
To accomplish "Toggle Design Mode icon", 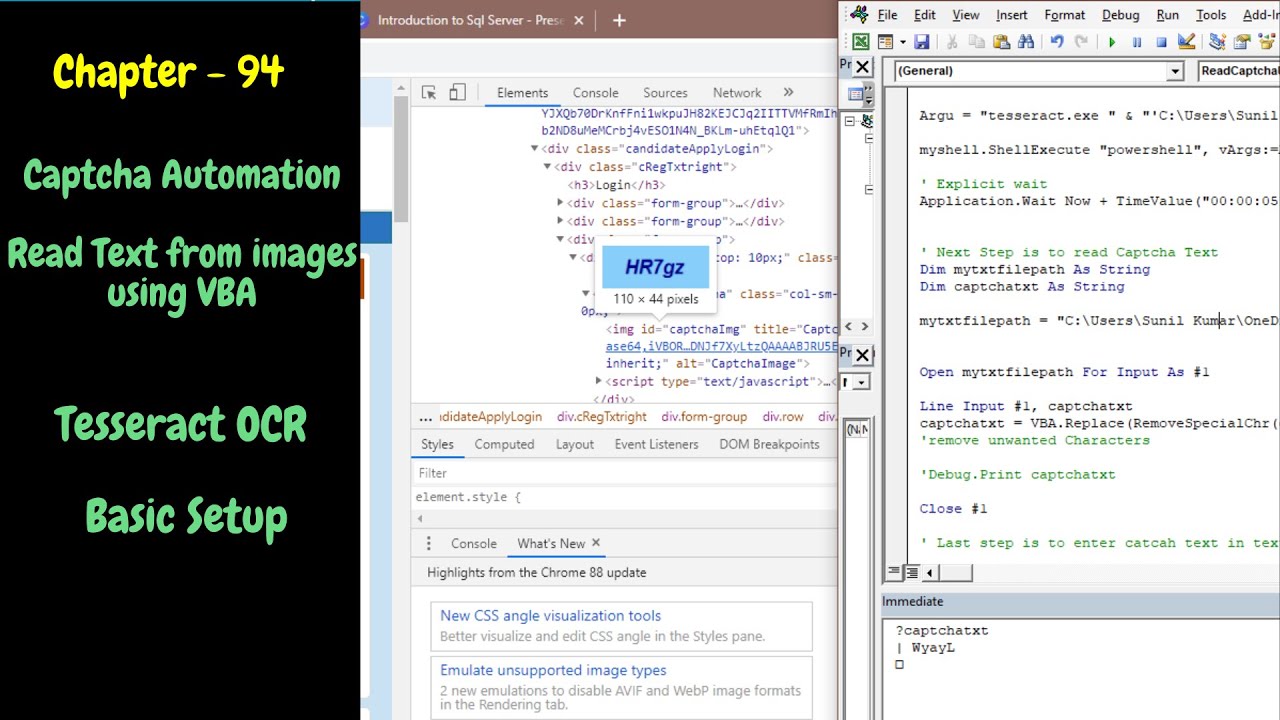I will pyautogui.click(x=1186, y=42).
